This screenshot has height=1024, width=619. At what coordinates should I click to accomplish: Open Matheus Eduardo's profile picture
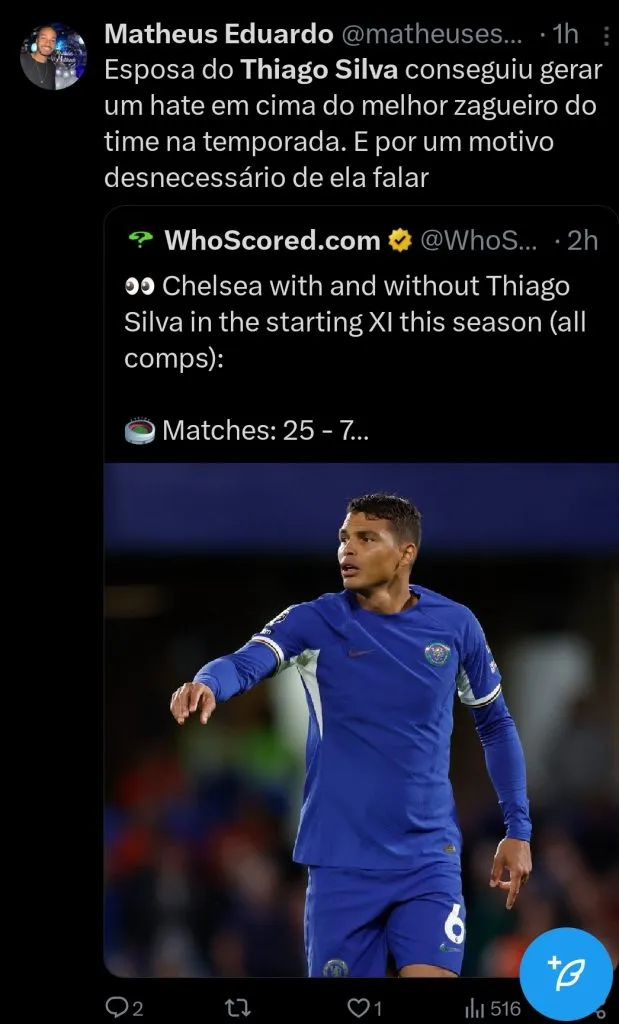tap(54, 58)
